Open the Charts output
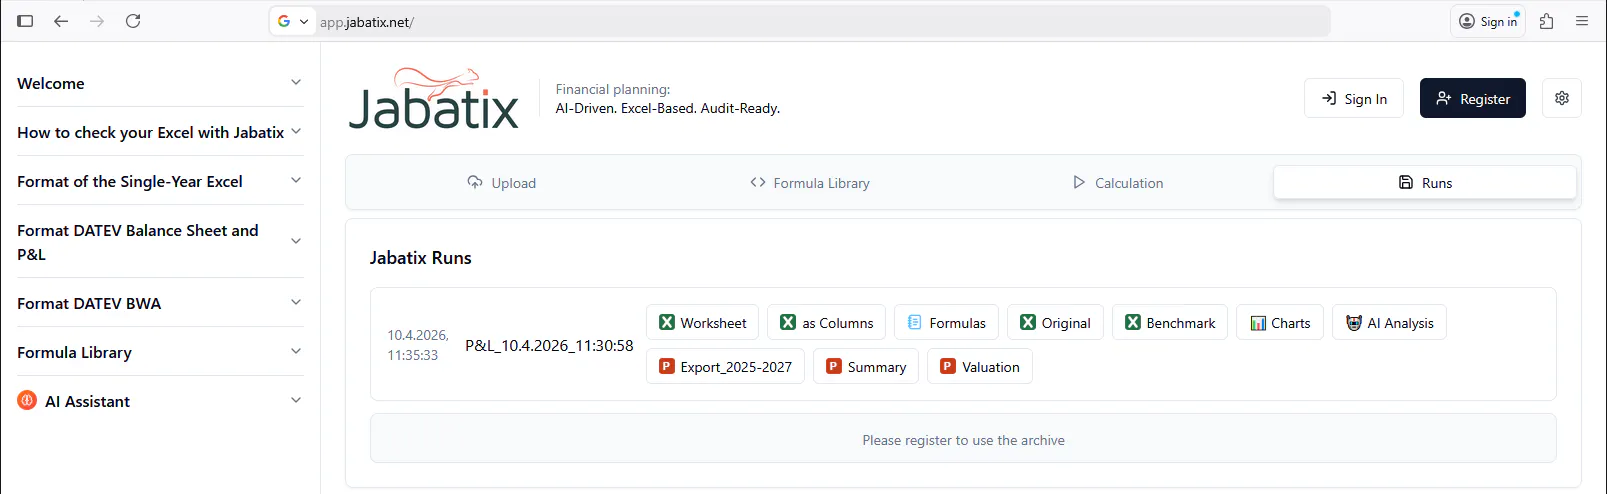 click(x=1280, y=322)
